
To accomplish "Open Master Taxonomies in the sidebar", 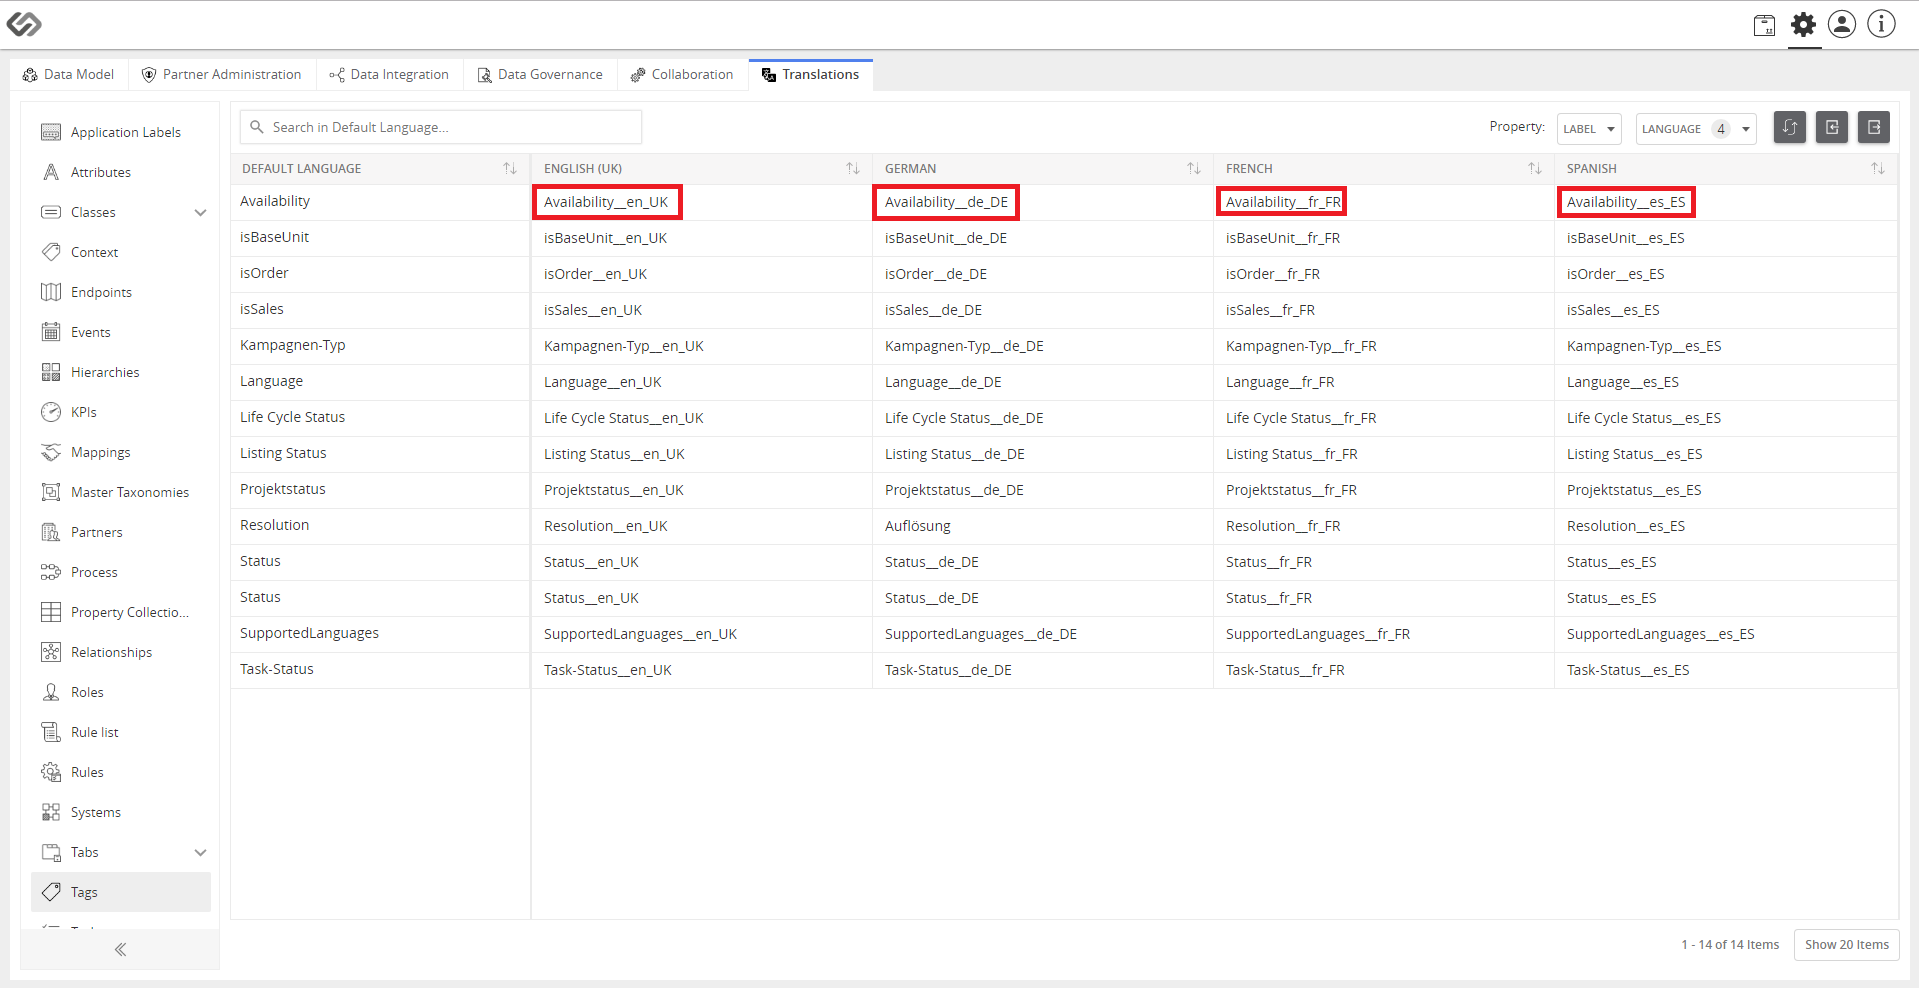I will (121, 492).
